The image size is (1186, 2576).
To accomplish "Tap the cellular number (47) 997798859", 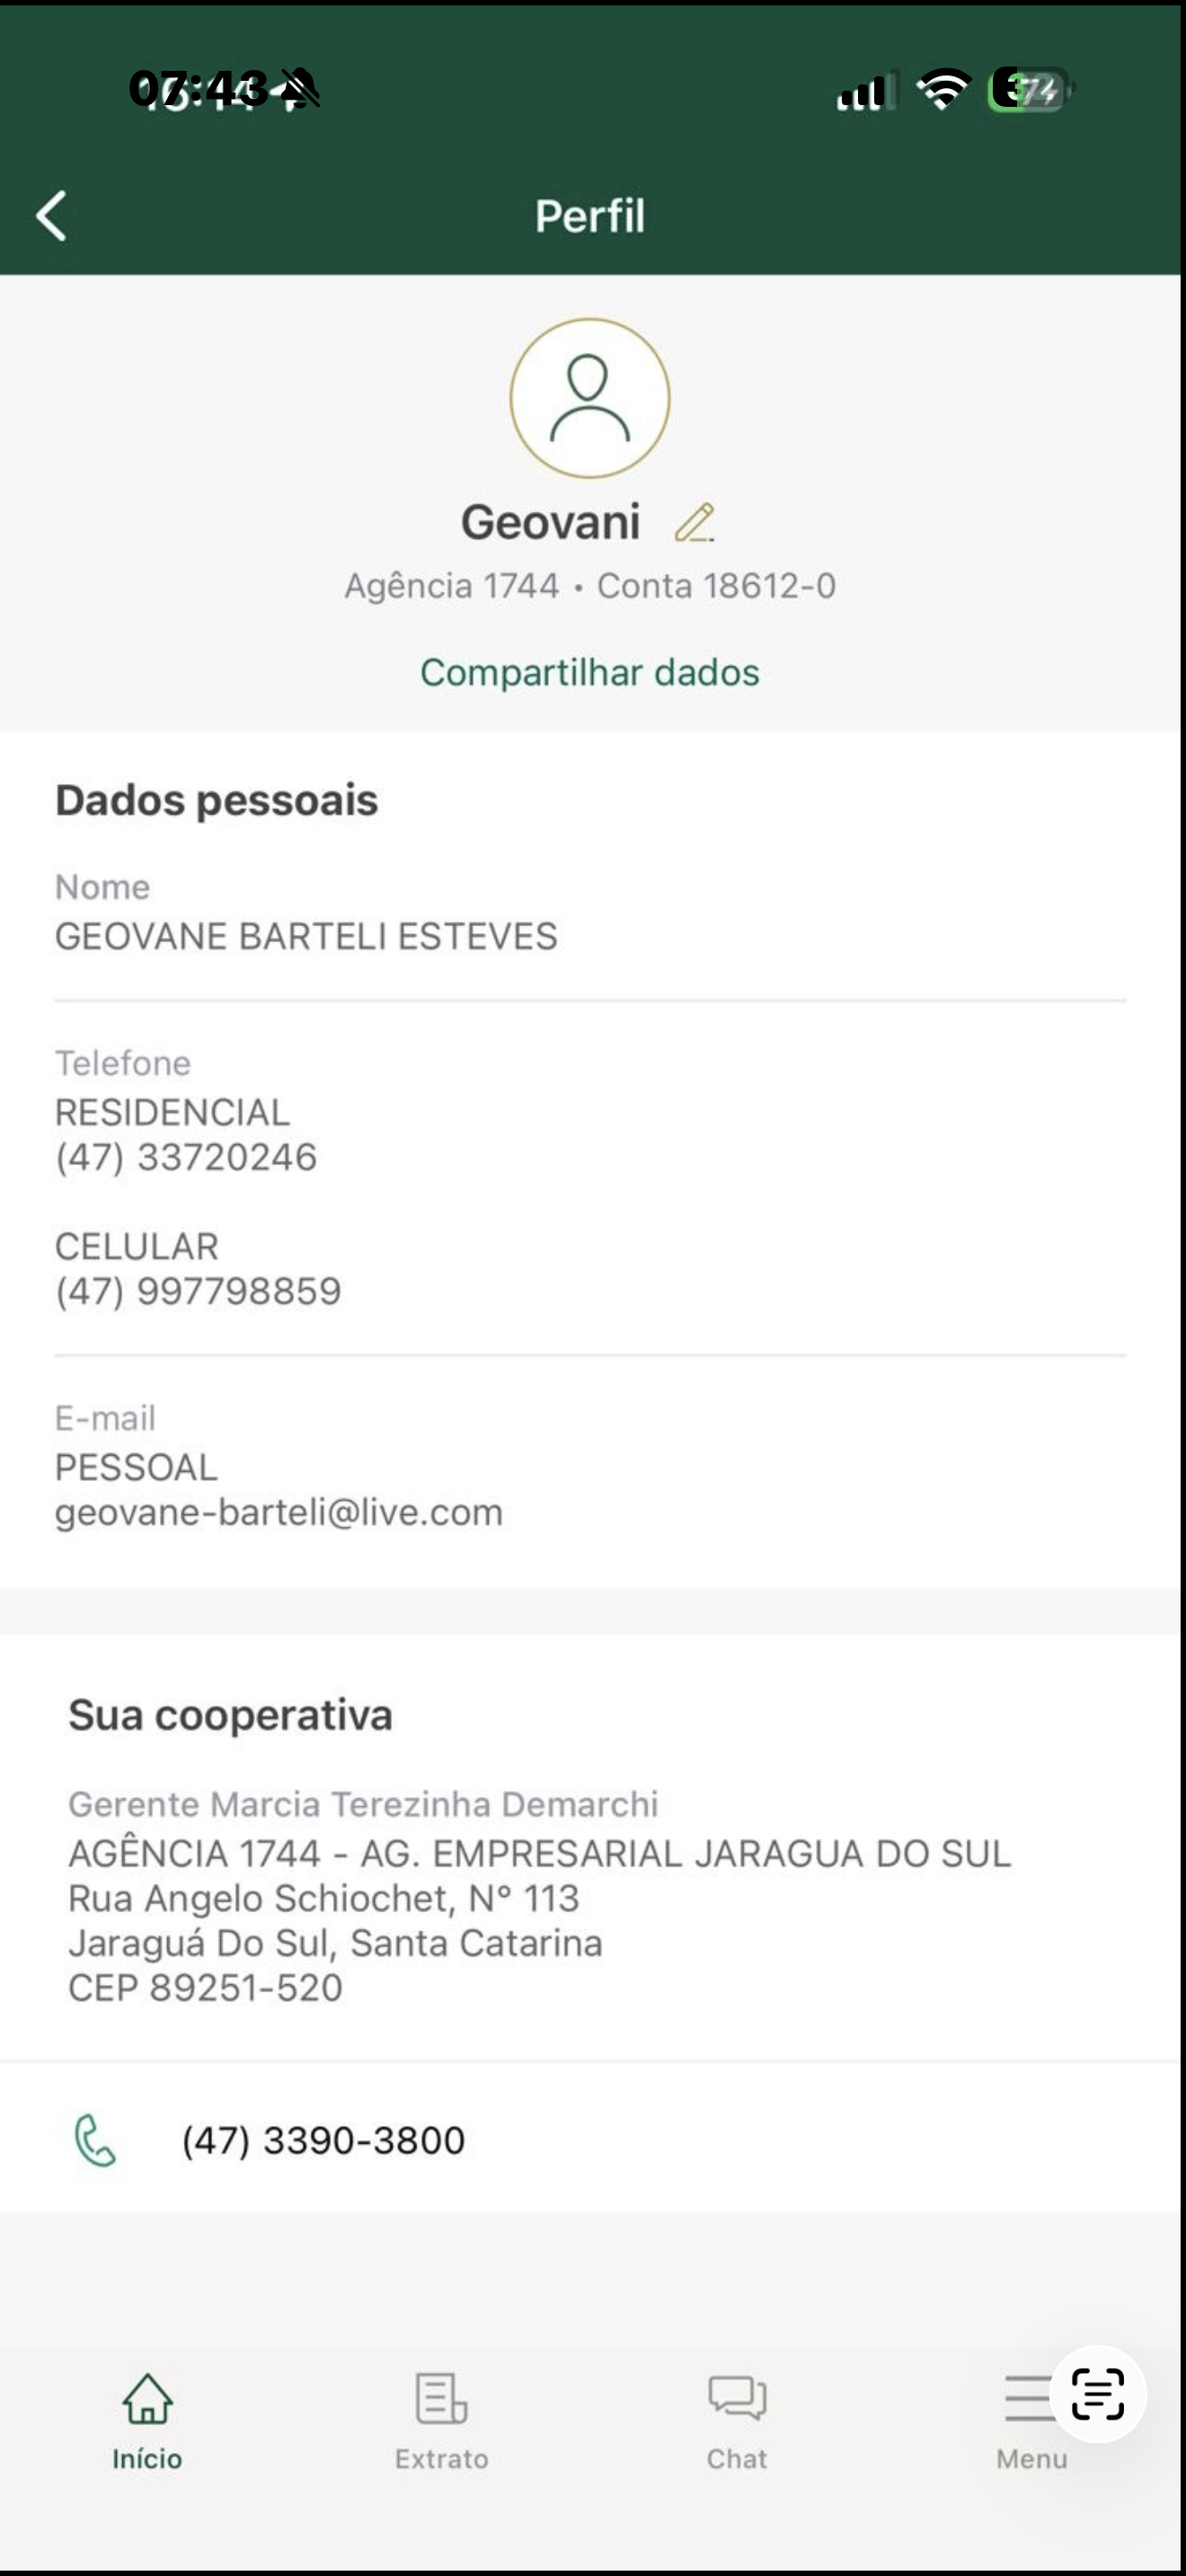I will click(x=198, y=1291).
